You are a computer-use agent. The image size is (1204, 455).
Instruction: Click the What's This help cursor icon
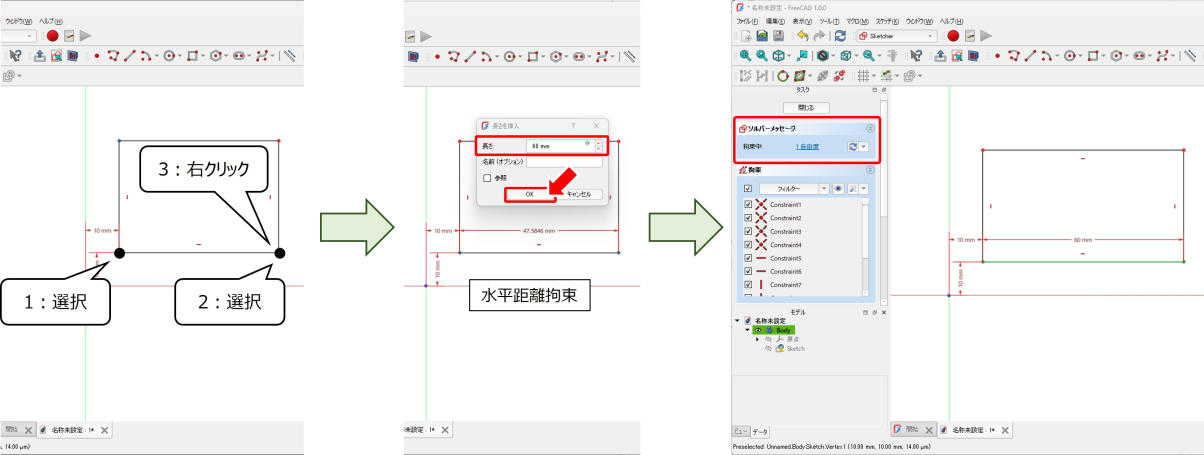[x=915, y=56]
